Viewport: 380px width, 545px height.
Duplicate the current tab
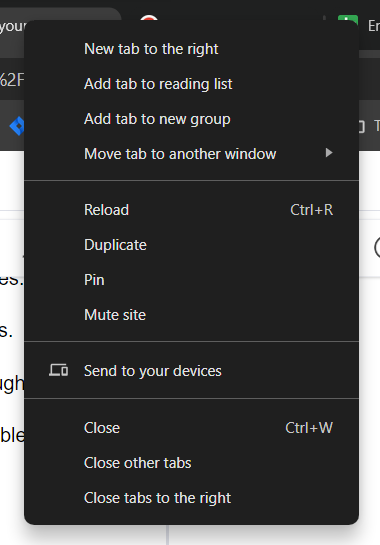point(191,245)
